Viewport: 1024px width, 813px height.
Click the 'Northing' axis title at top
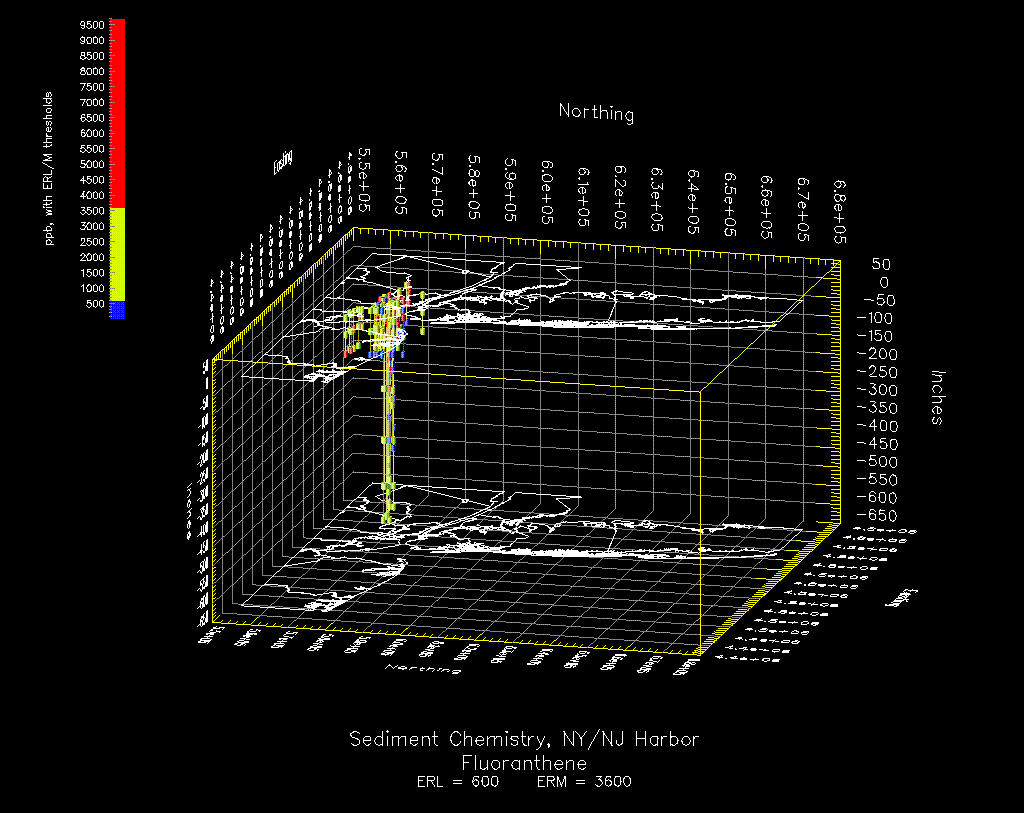[x=596, y=113]
